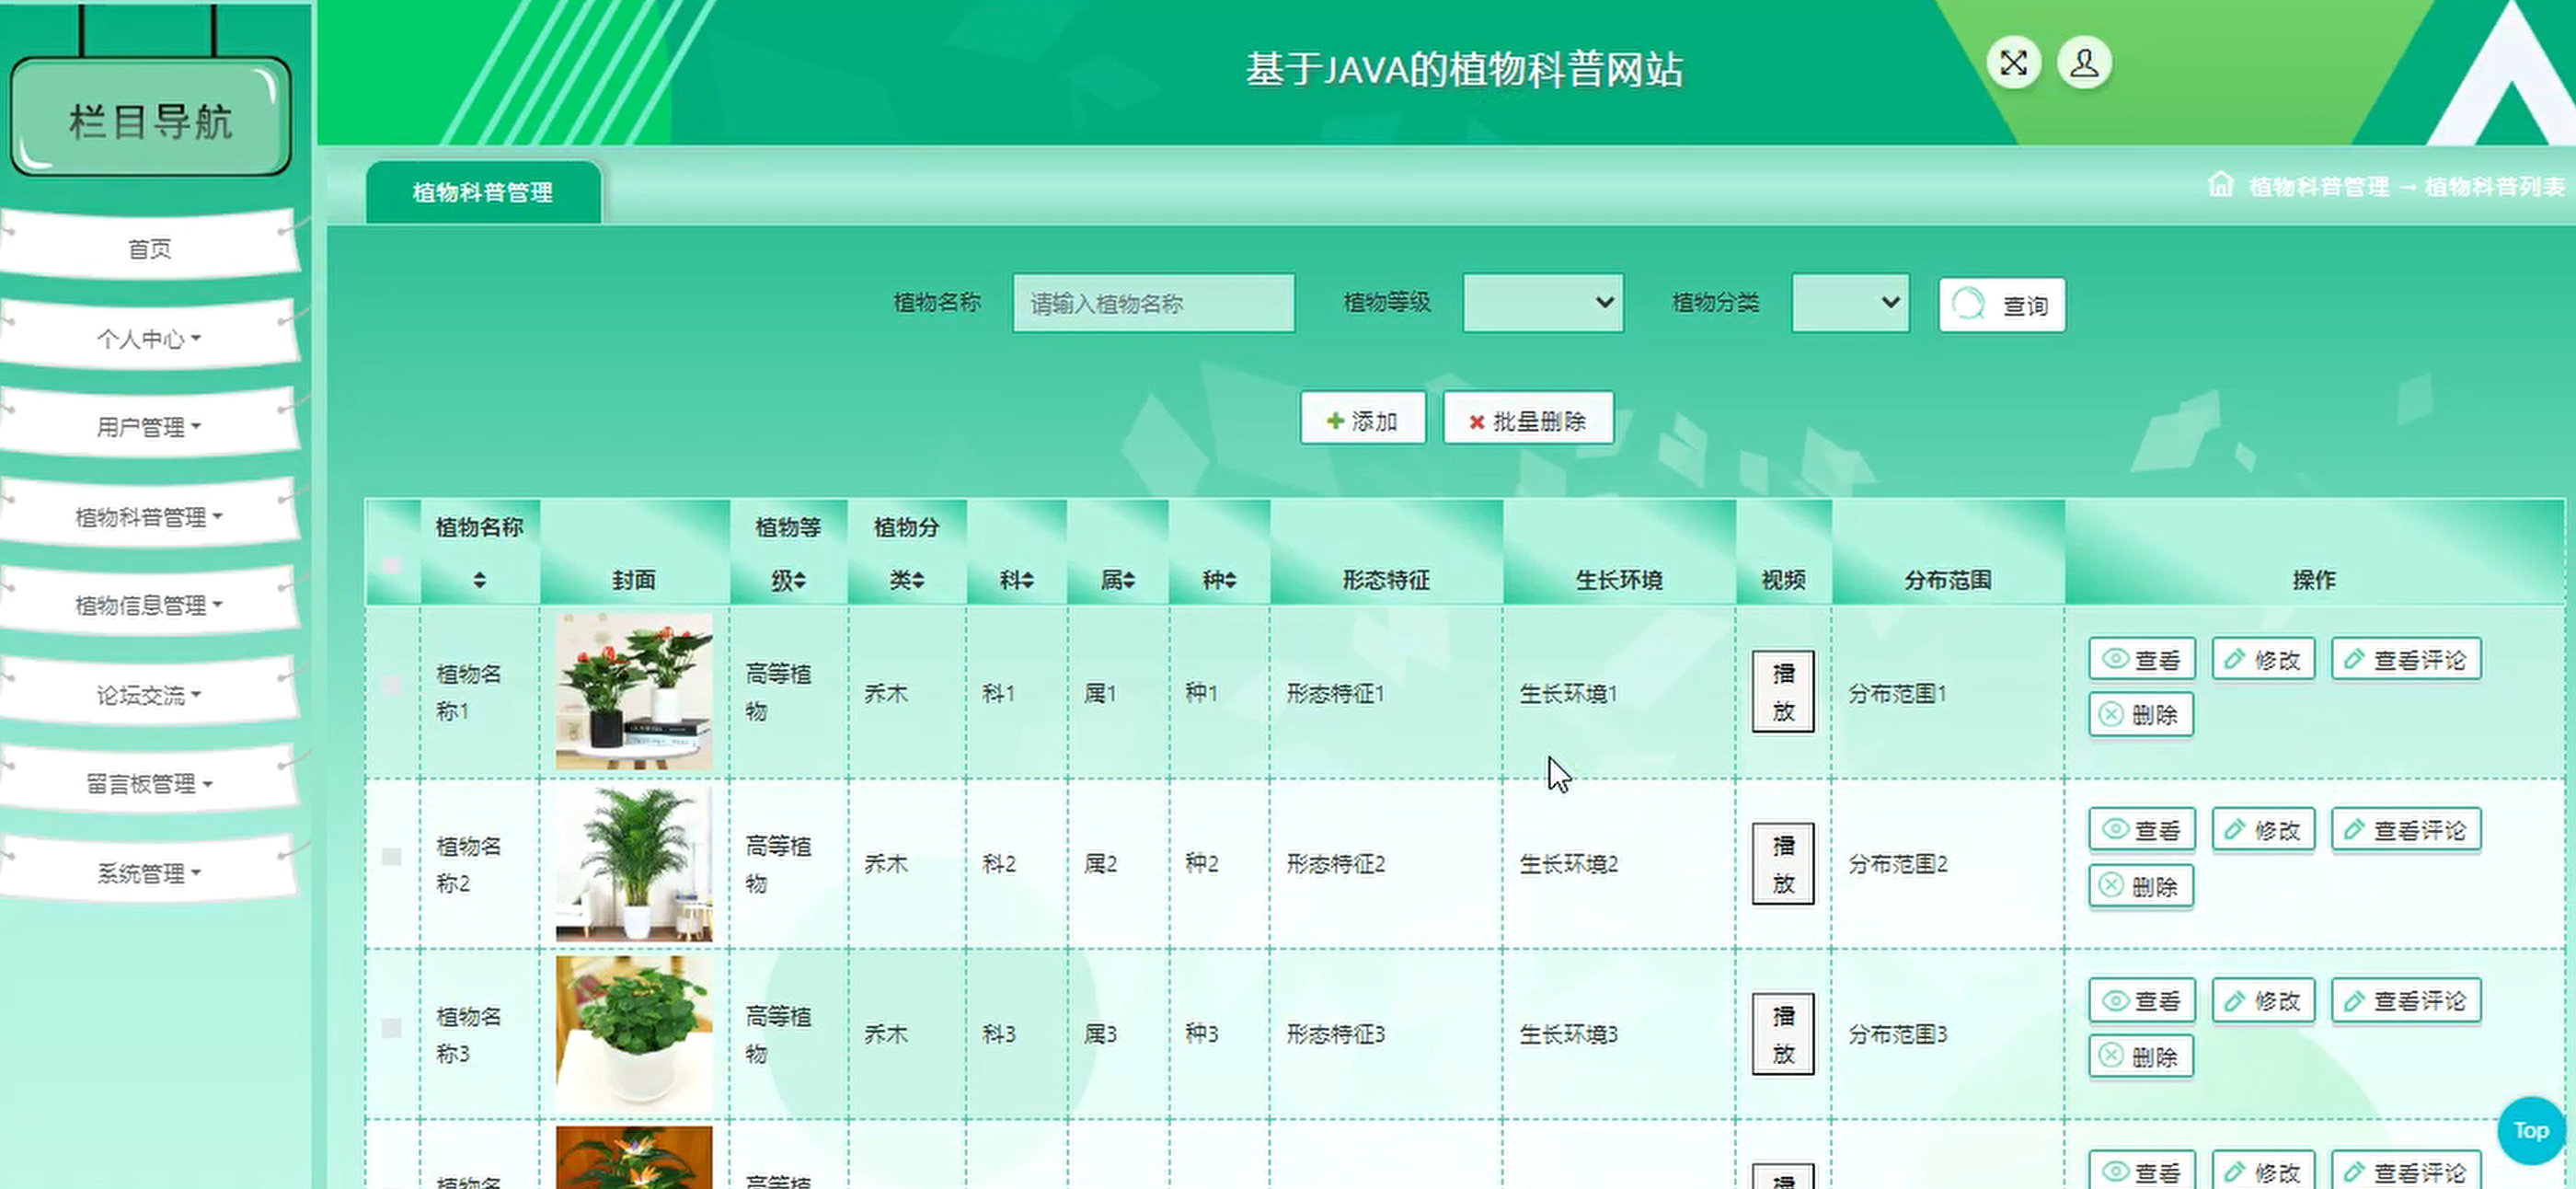Expand the 用户管理 sidebar menu
The image size is (2576, 1189).
pos(149,427)
